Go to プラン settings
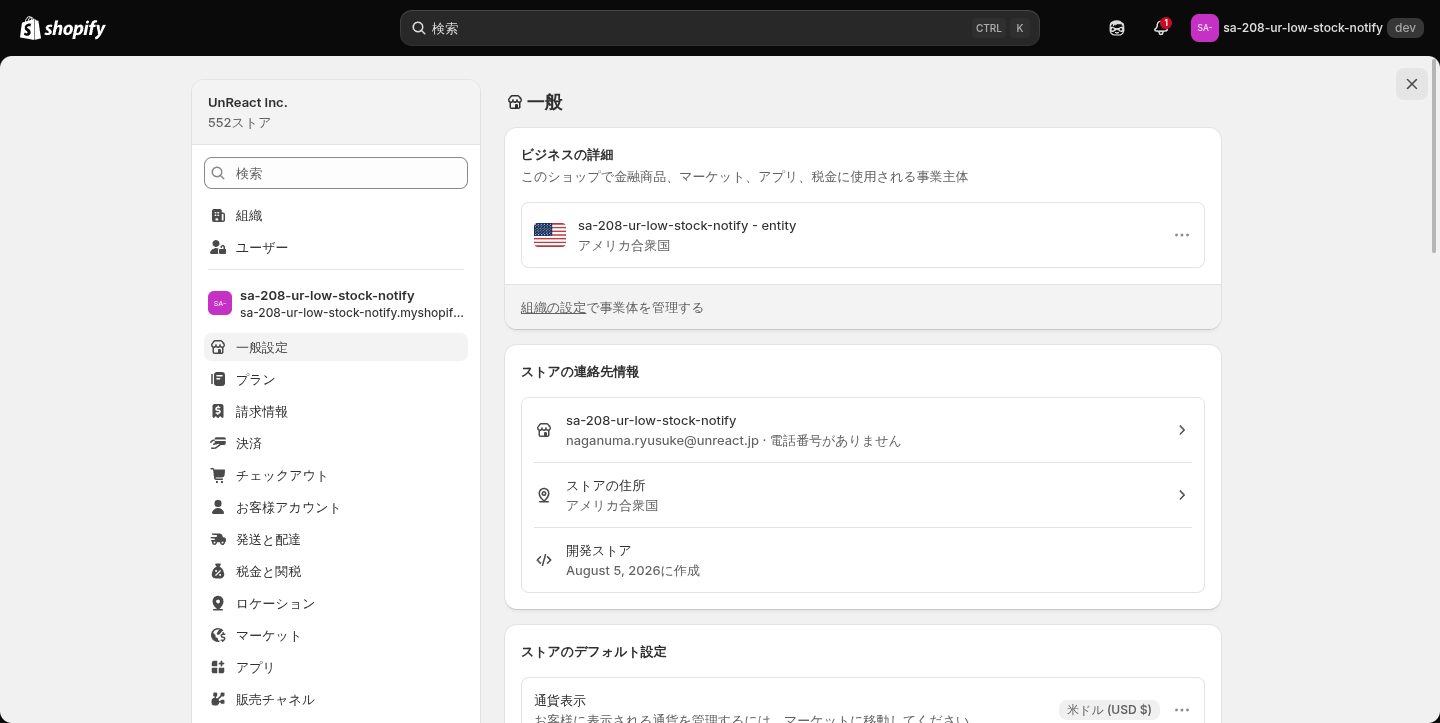 tap(336, 380)
